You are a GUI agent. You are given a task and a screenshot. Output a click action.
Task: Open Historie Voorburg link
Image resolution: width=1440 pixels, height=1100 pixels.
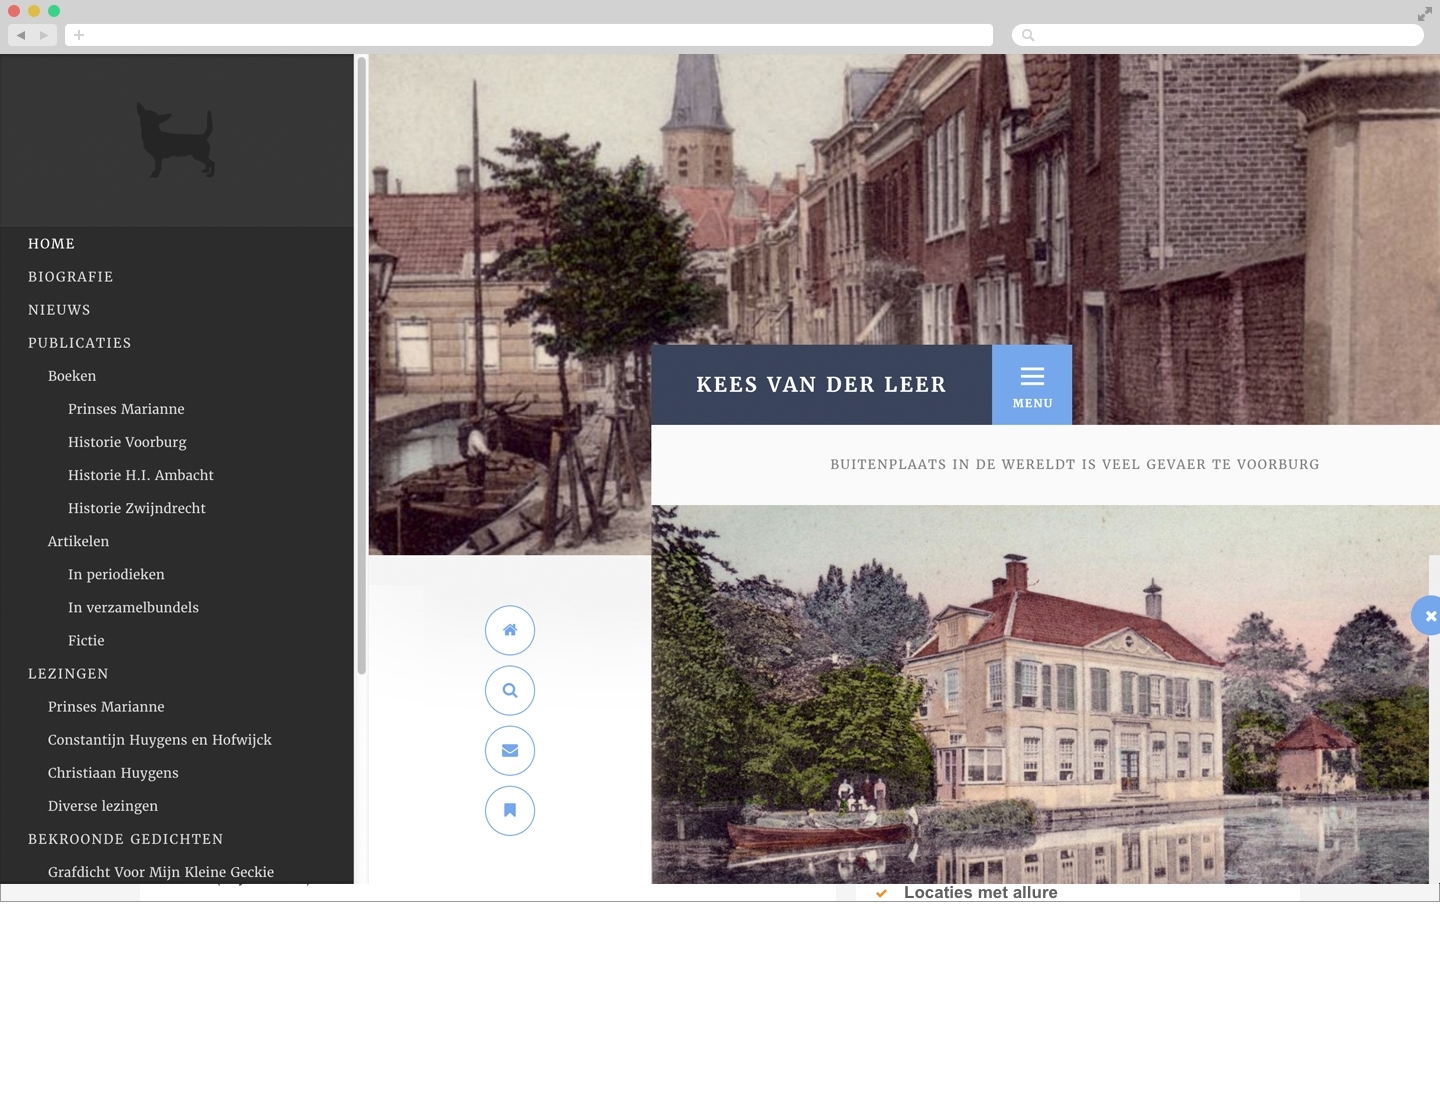pos(127,442)
